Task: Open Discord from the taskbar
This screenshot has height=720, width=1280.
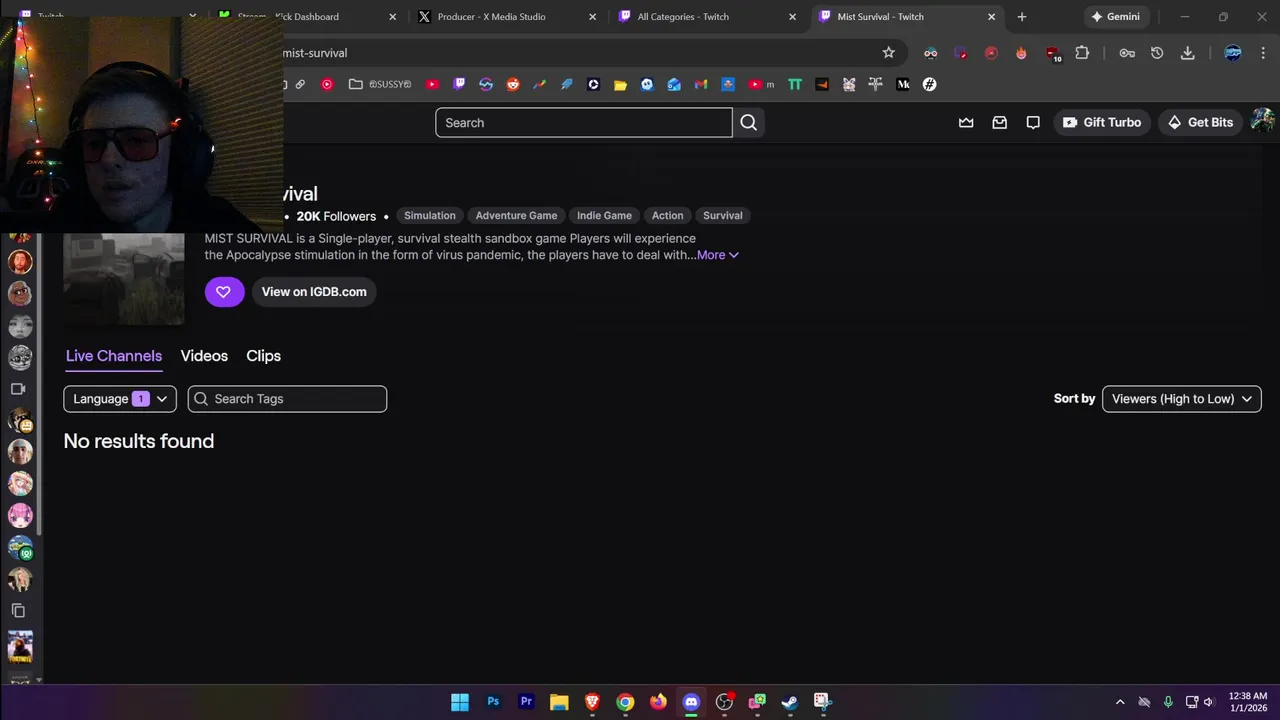Action: click(691, 702)
